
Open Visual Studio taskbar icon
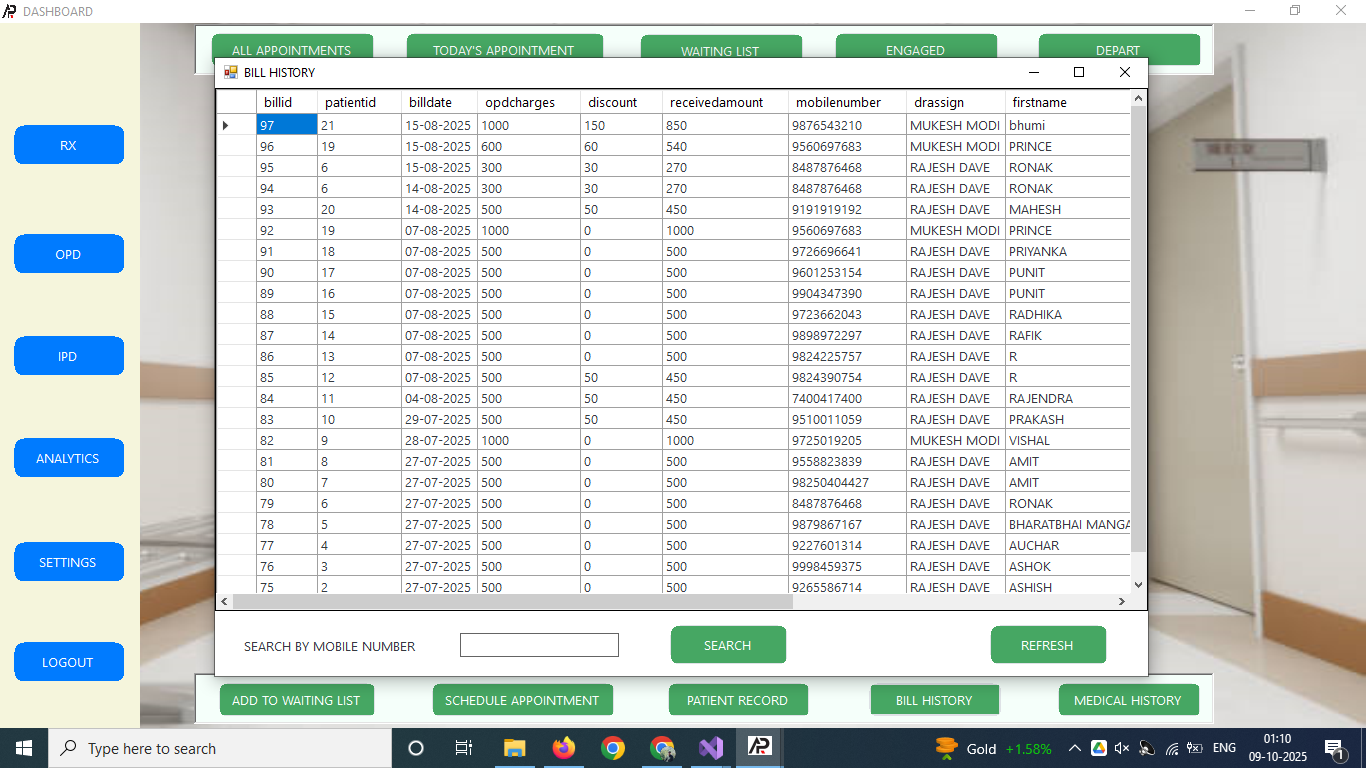point(711,748)
